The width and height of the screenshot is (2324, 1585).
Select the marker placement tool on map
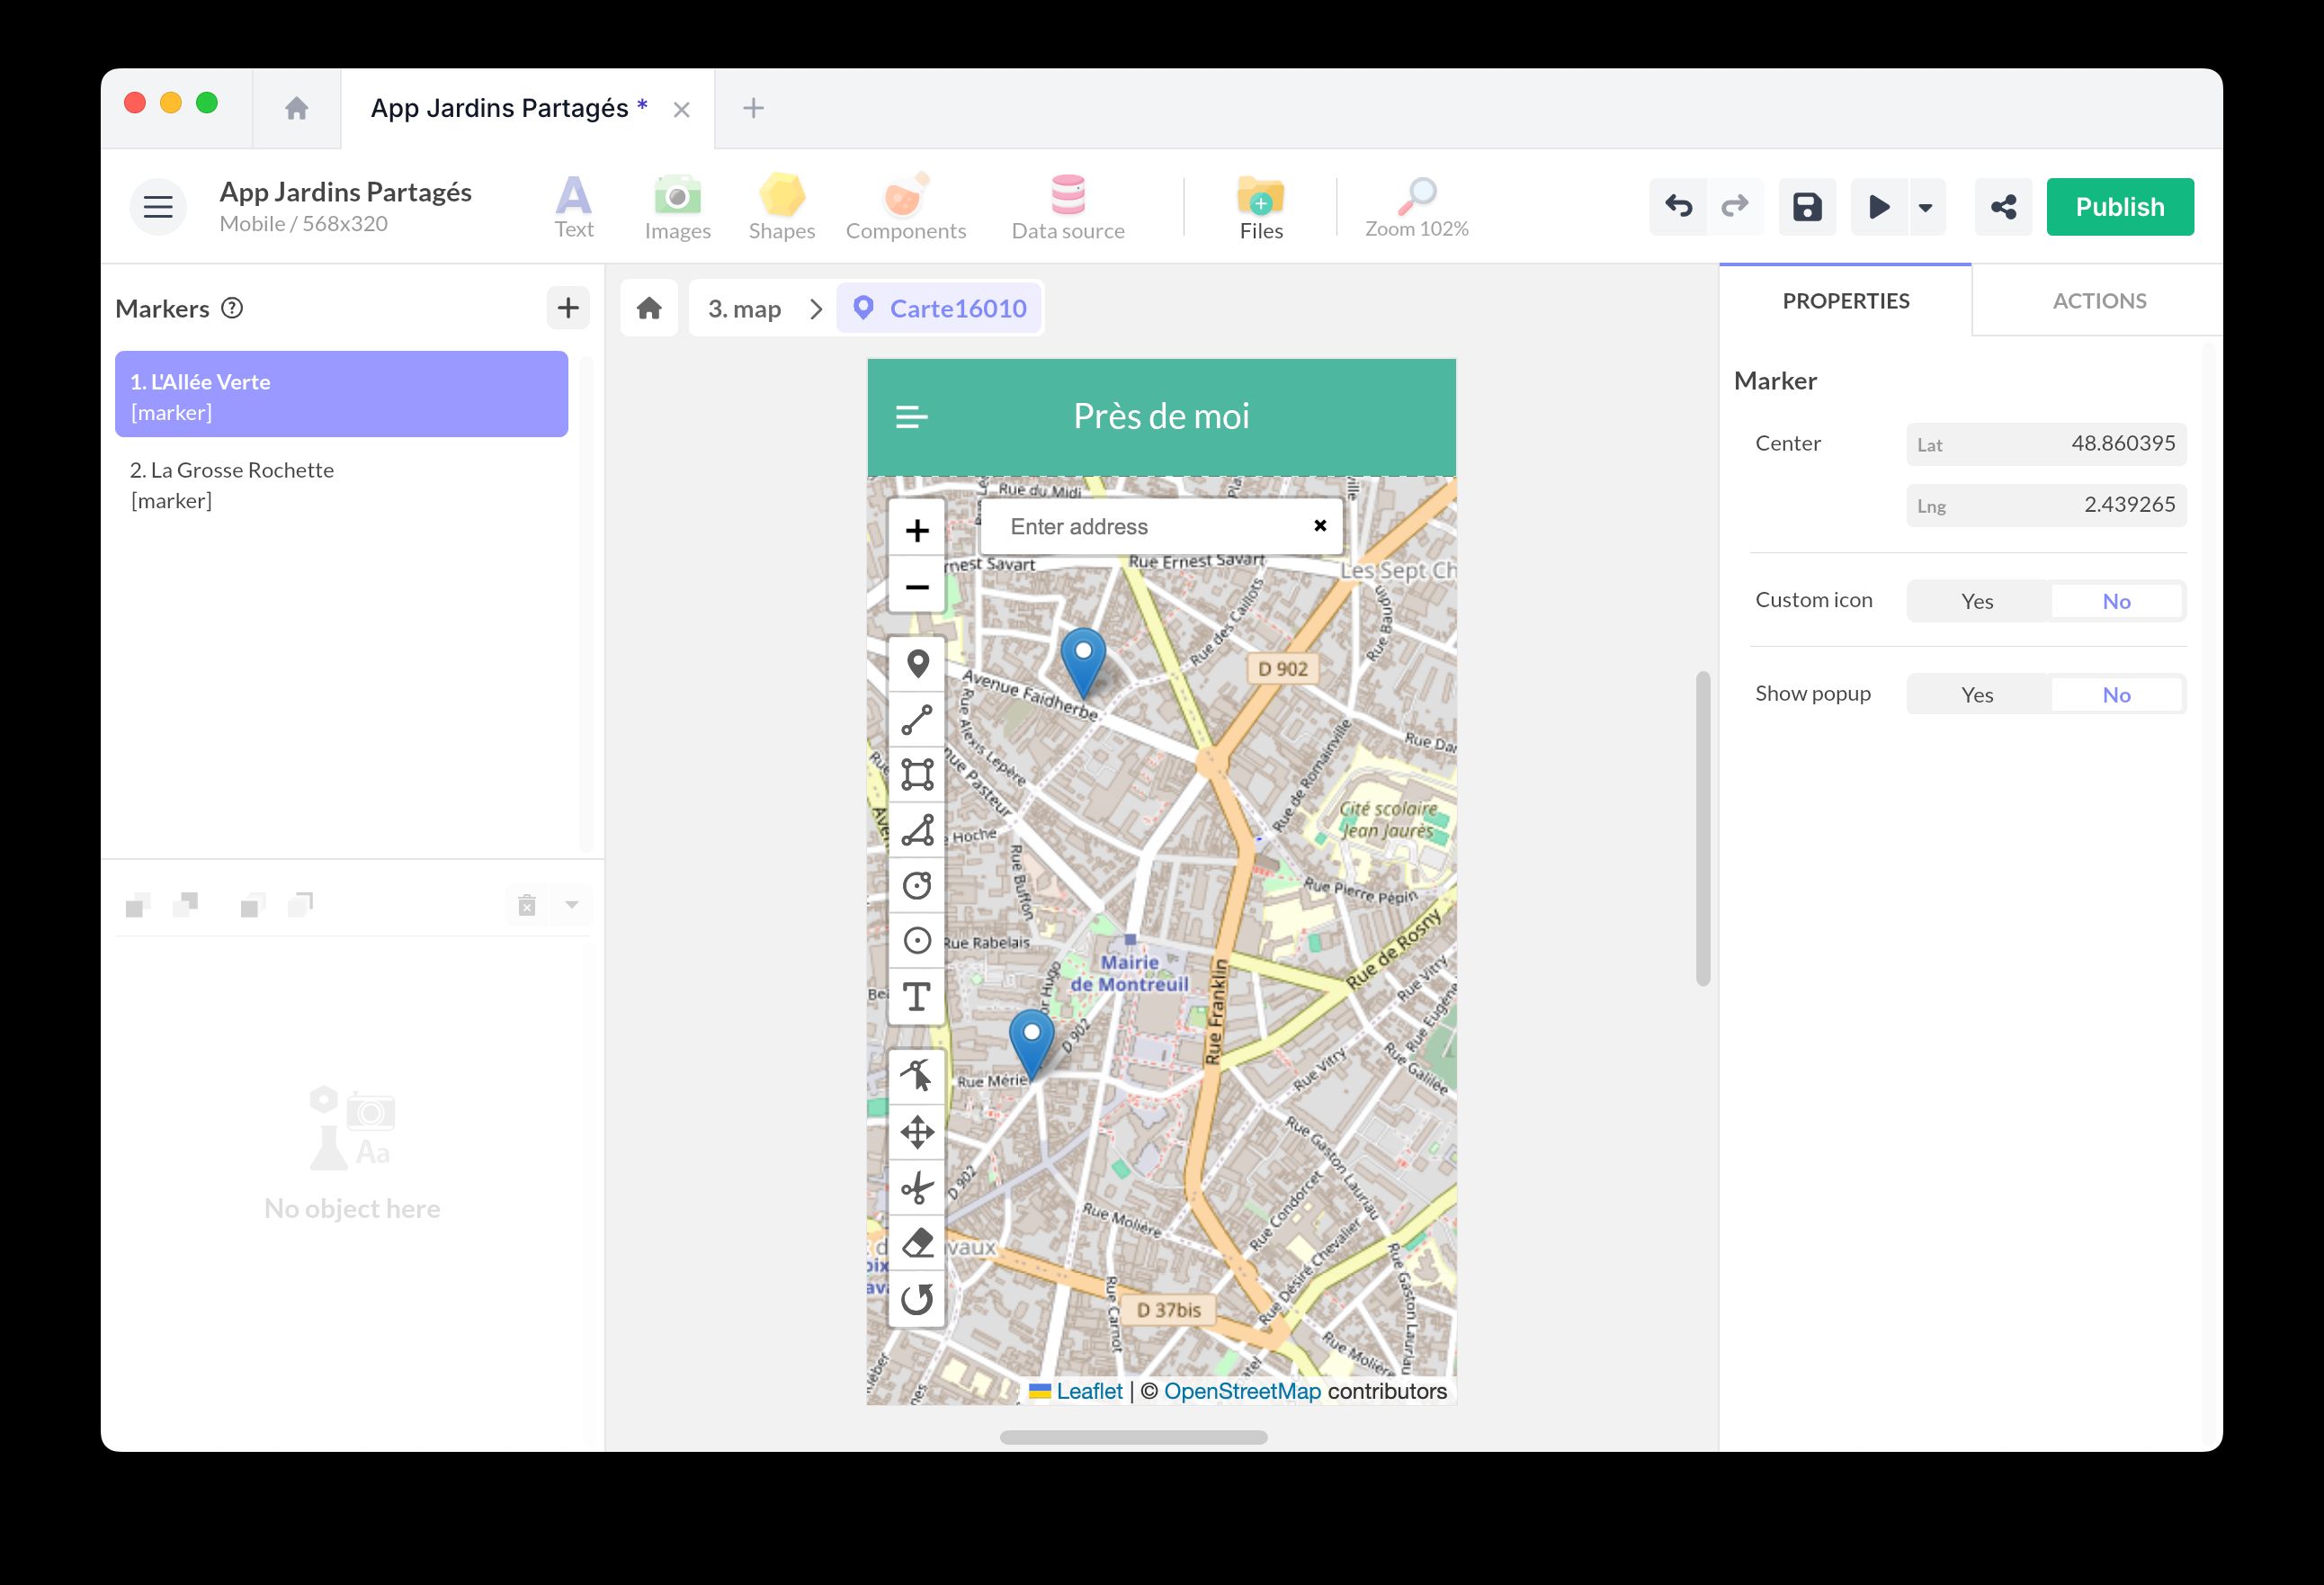tap(917, 664)
